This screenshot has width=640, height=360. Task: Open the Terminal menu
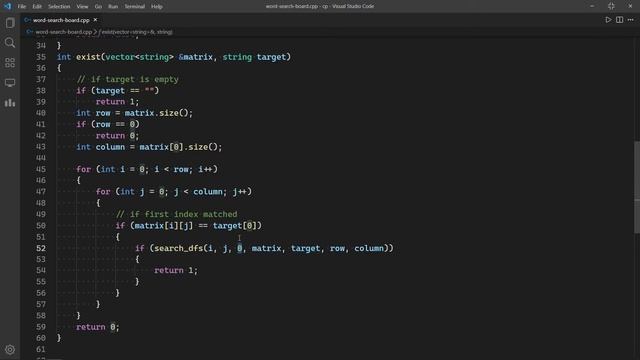click(x=135, y=7)
